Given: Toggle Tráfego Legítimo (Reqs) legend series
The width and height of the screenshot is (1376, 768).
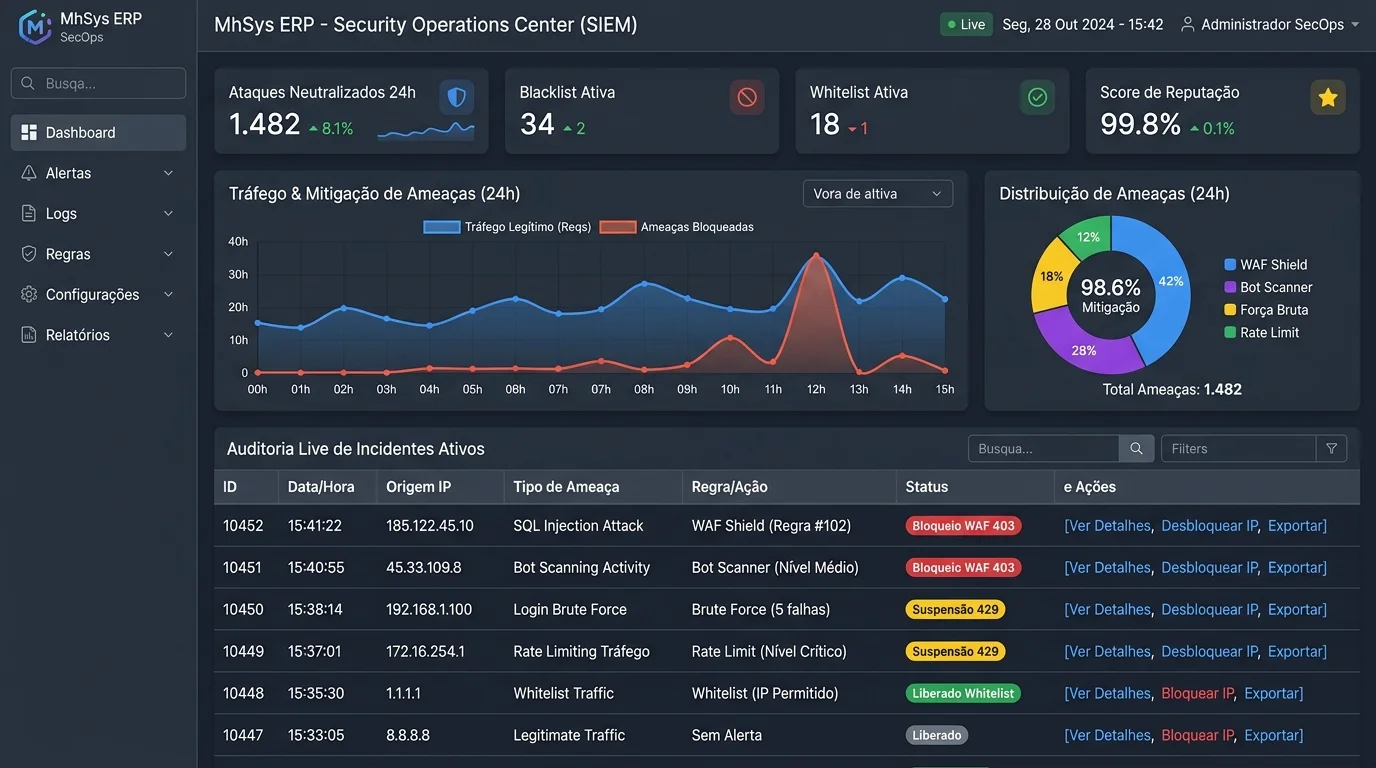Looking at the screenshot, I should pos(509,227).
